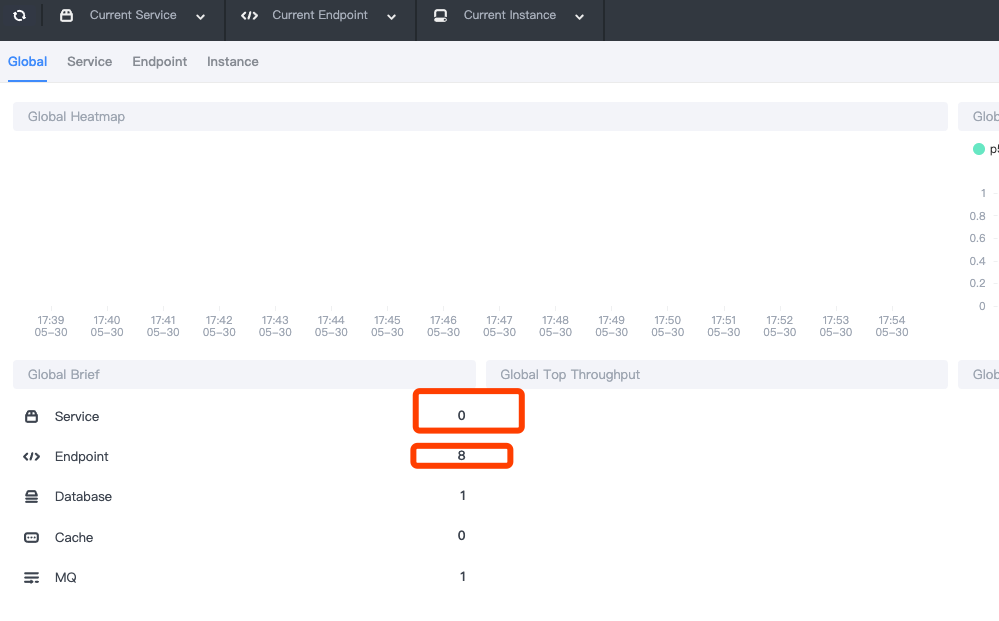Open the Current Endpoint selector label
Viewport: 999px width, 621px height.
pos(320,15)
